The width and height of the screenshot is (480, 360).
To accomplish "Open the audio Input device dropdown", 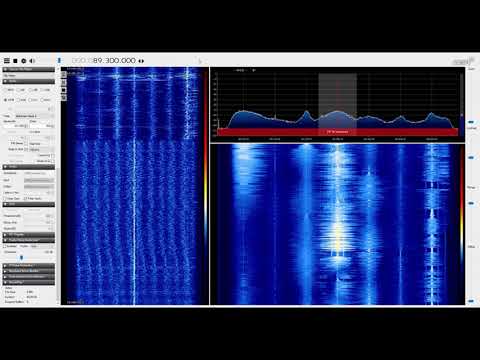I will tap(39, 180).
